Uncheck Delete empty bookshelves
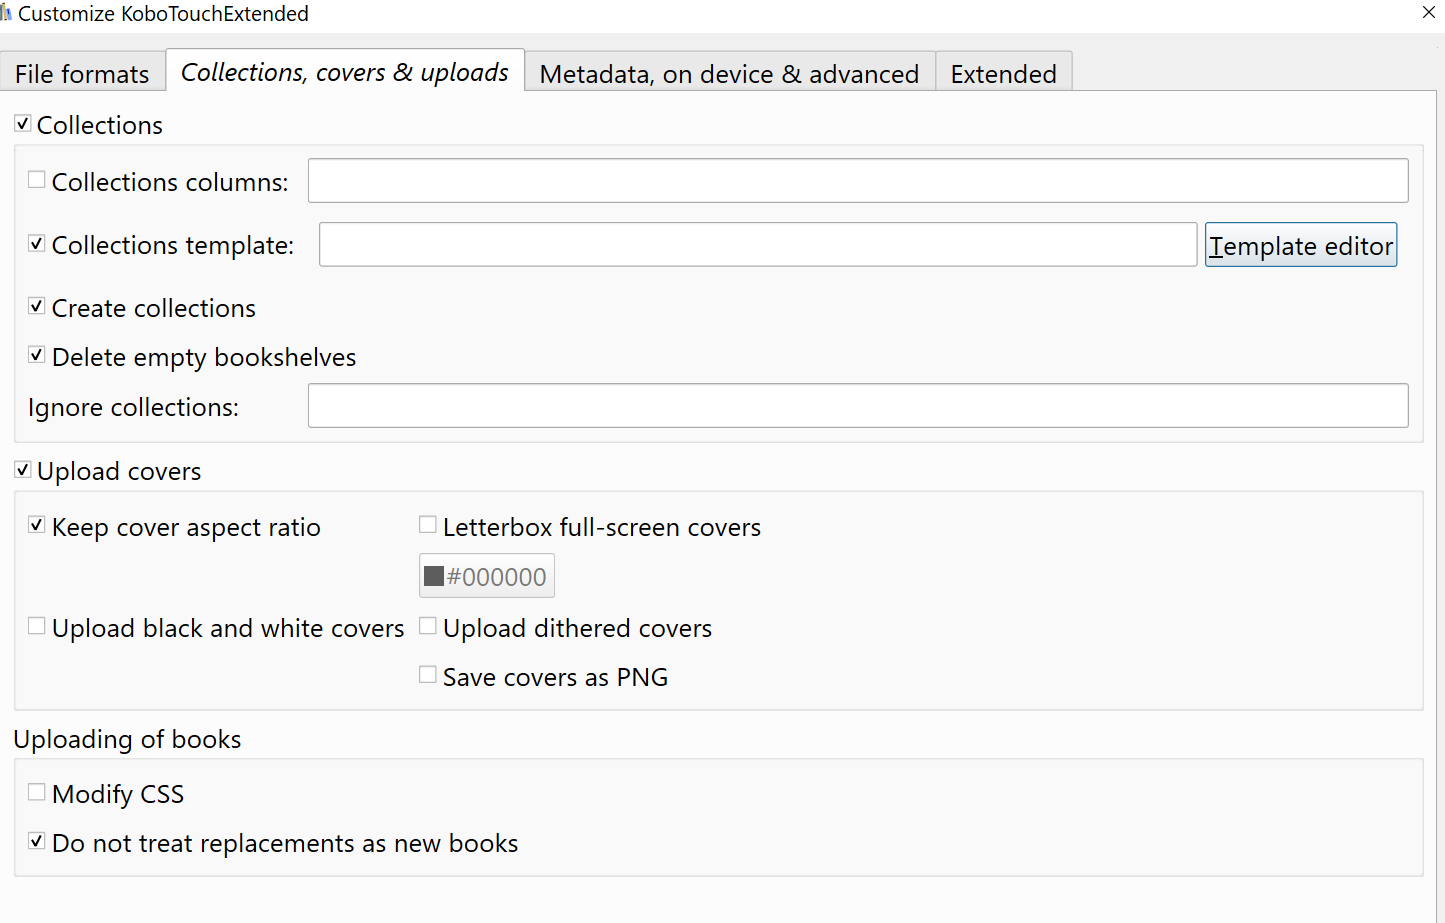This screenshot has width=1445, height=923. (37, 356)
